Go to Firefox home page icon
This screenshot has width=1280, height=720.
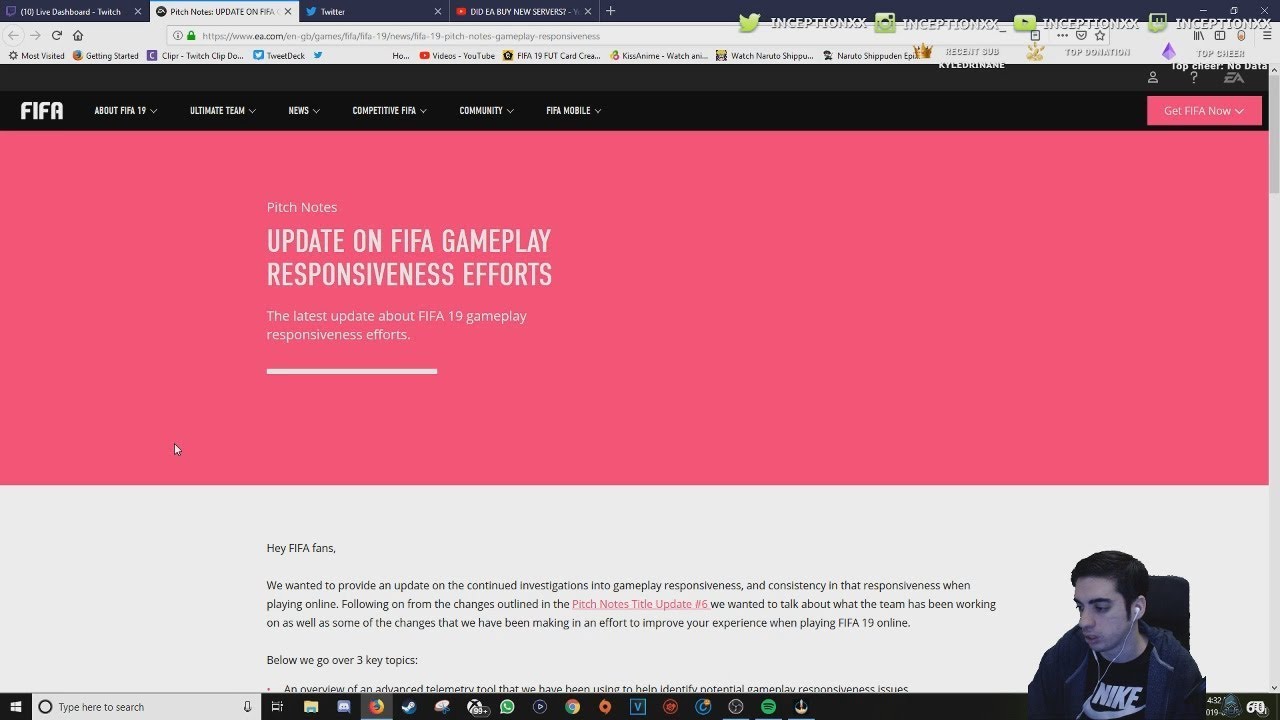click(x=78, y=35)
